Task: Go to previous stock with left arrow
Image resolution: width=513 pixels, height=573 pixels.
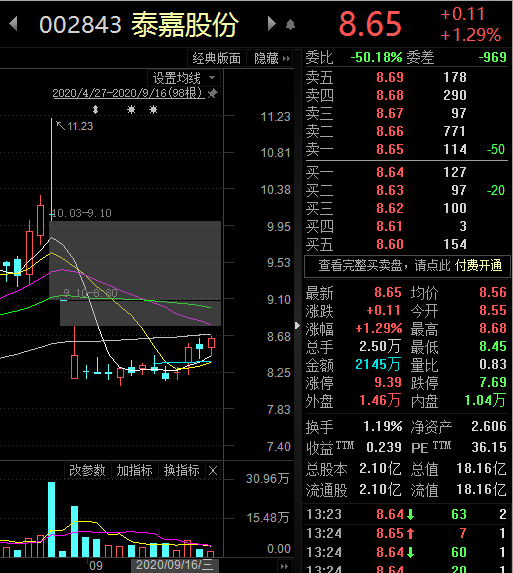Action: click(x=14, y=24)
